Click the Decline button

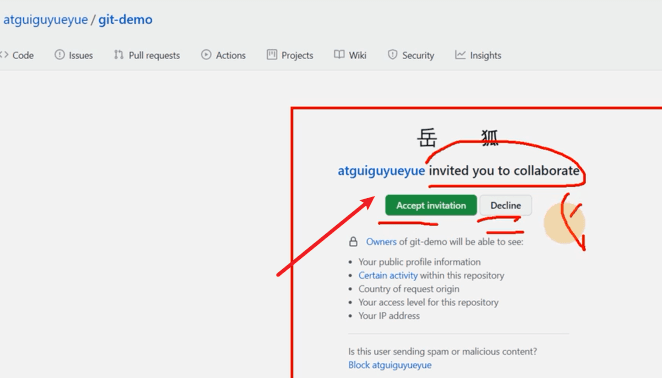(505, 205)
